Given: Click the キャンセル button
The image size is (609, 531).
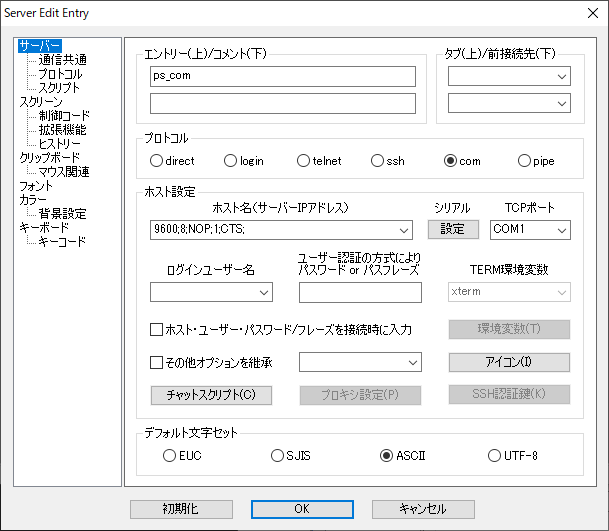Looking at the screenshot, I should [x=423, y=509].
